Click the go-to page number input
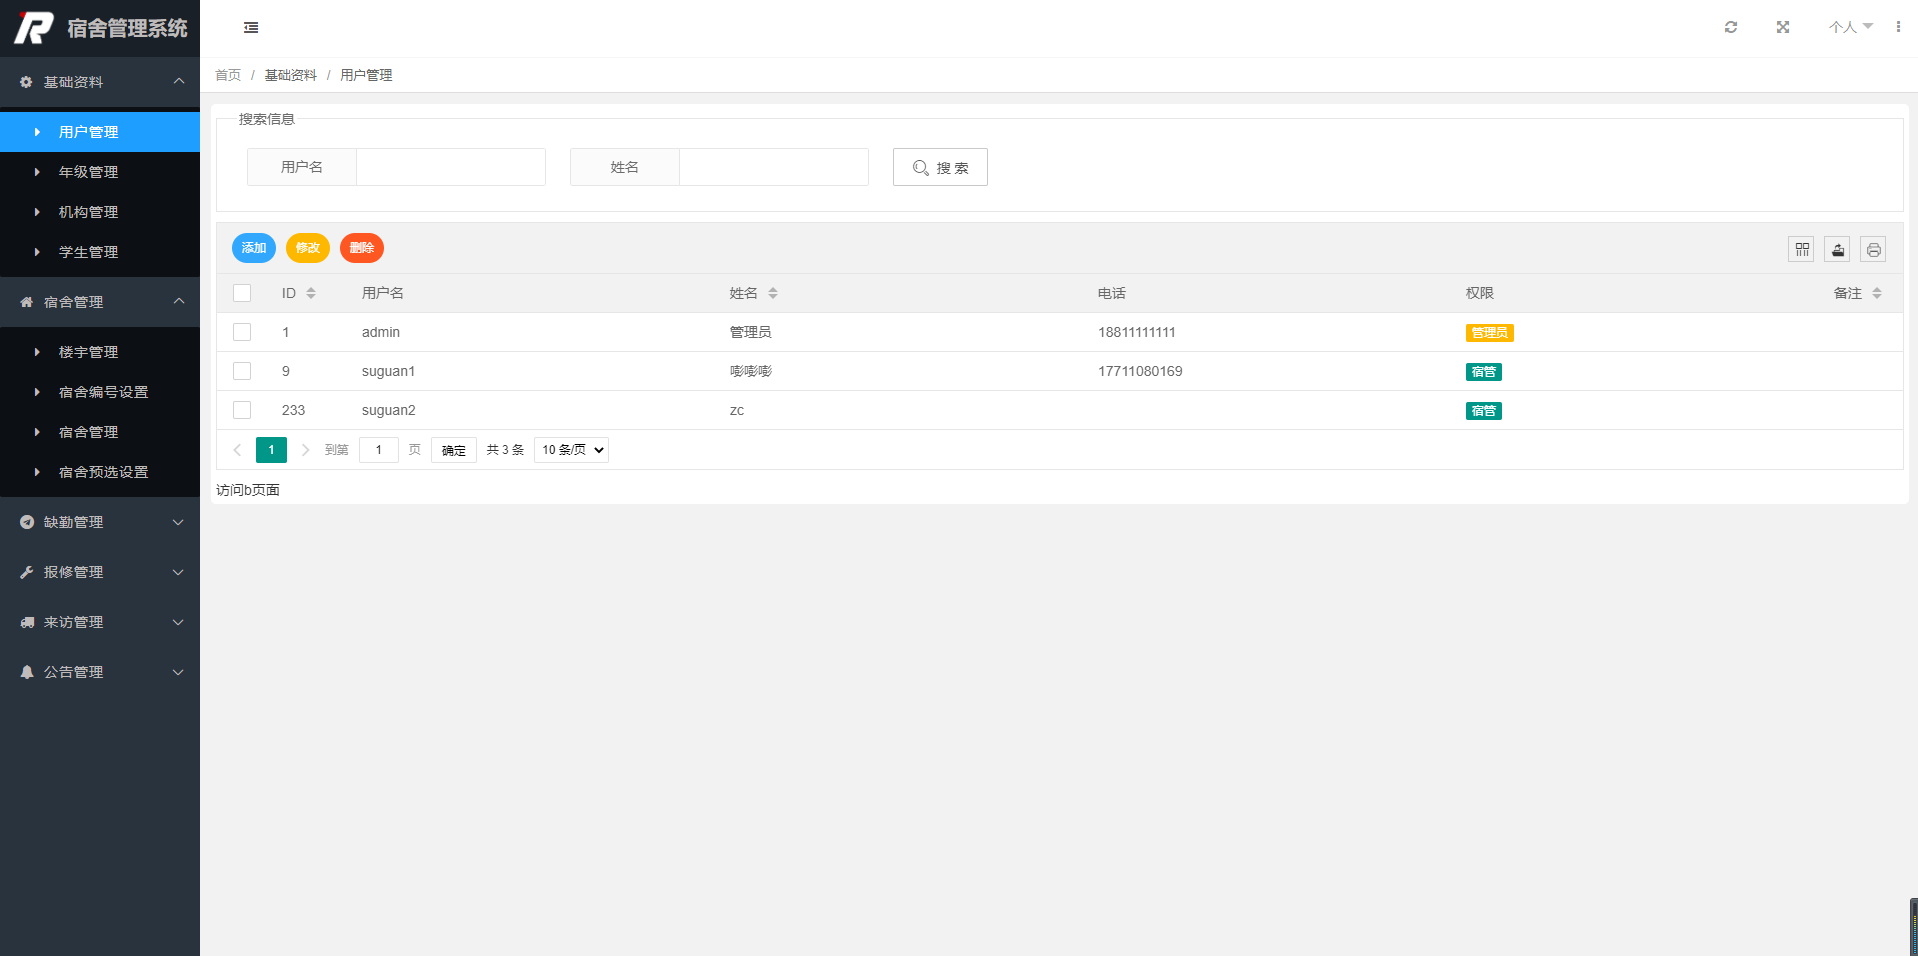 click(x=379, y=450)
